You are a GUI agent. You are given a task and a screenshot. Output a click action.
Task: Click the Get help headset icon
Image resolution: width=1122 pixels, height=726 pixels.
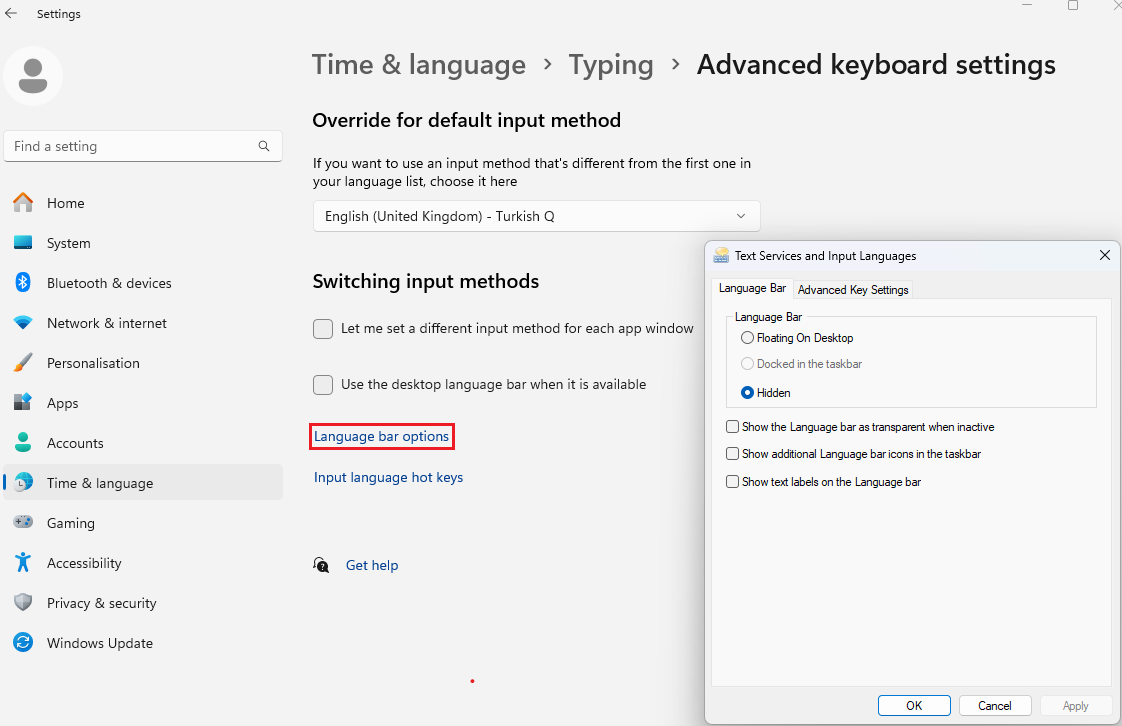(x=321, y=565)
